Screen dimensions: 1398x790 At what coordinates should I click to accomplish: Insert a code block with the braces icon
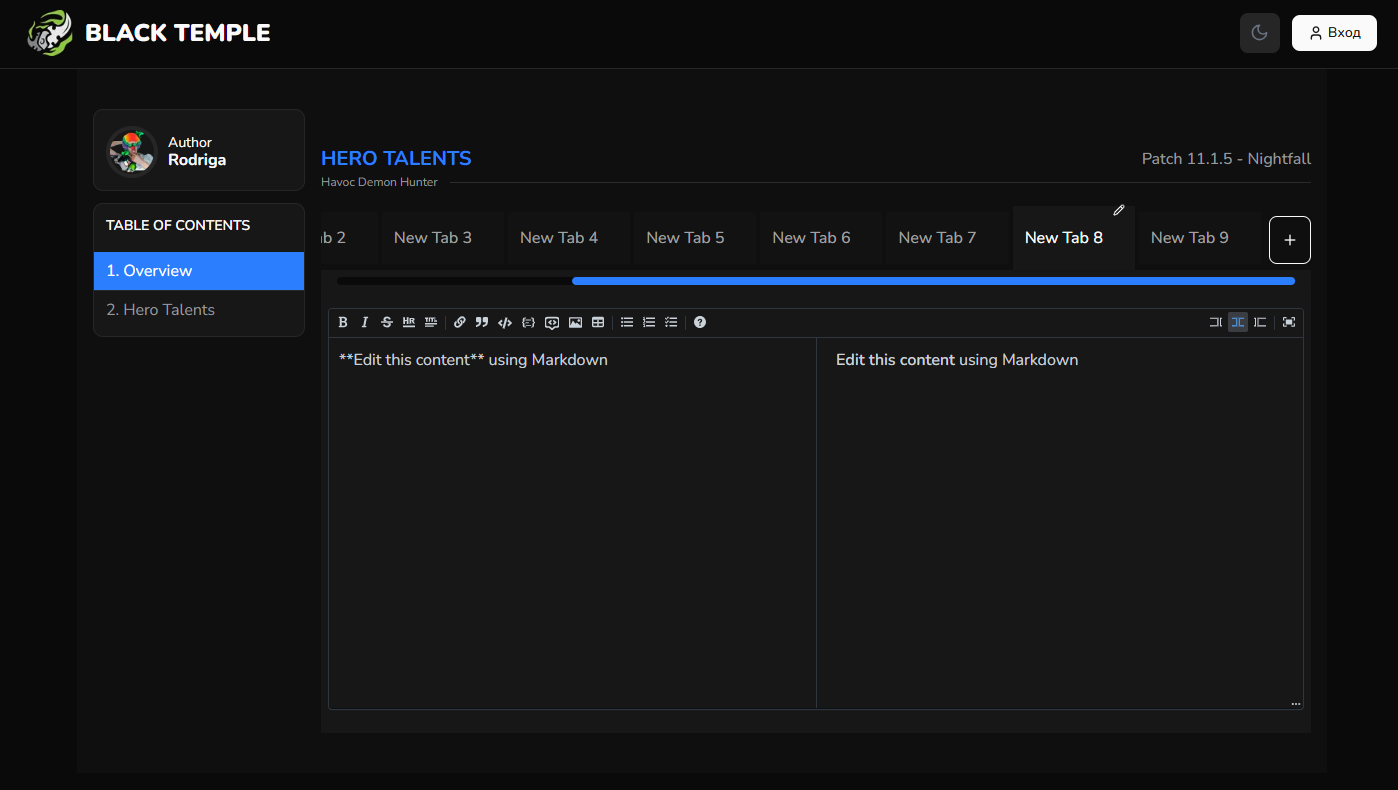pyautogui.click(x=528, y=322)
